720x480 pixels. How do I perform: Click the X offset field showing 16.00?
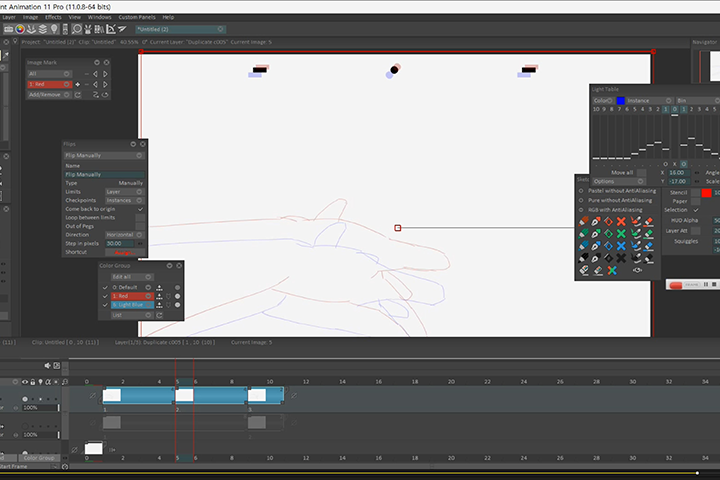click(678, 173)
